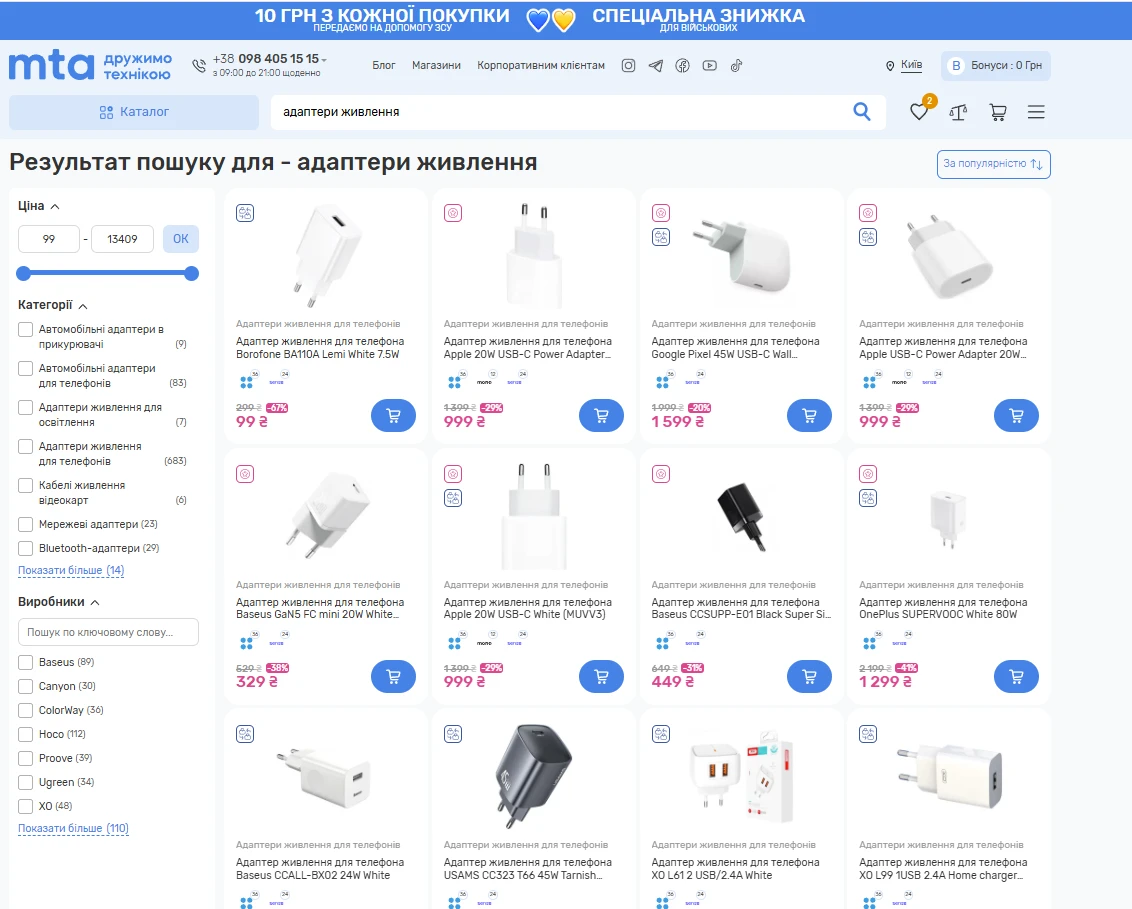Add OnePlus SUPERVOOC 80W adapter to cart
The width and height of the screenshot is (1132, 909).
click(1016, 677)
